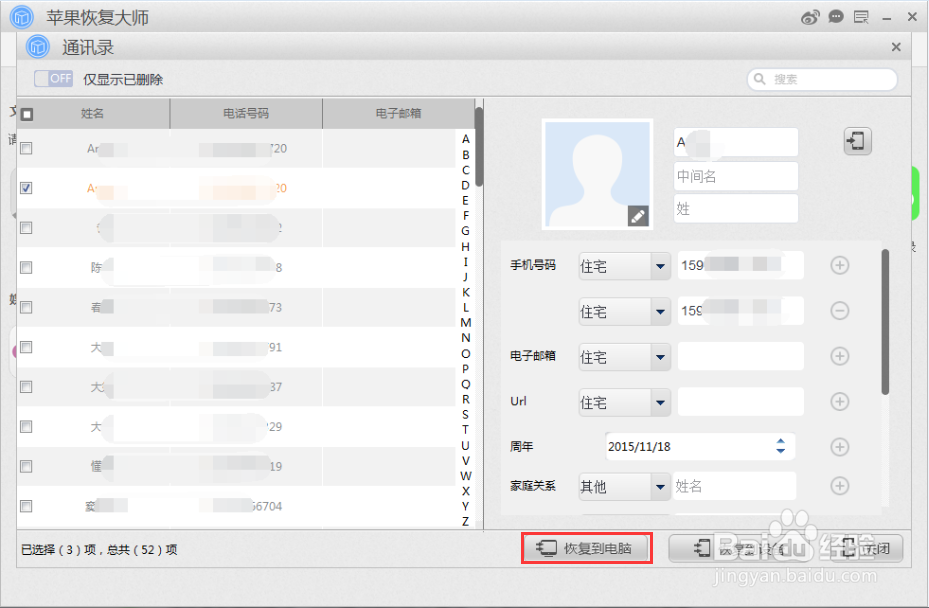Check the first contact row ending 720
Viewport: 929px width, 608px height.
tap(26, 148)
